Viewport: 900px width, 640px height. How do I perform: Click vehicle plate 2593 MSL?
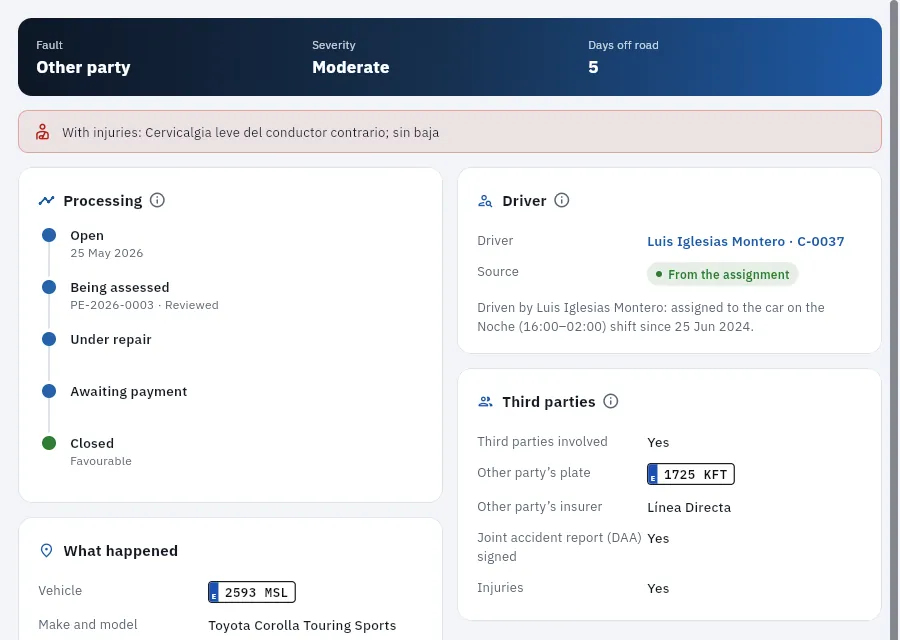tap(252, 592)
